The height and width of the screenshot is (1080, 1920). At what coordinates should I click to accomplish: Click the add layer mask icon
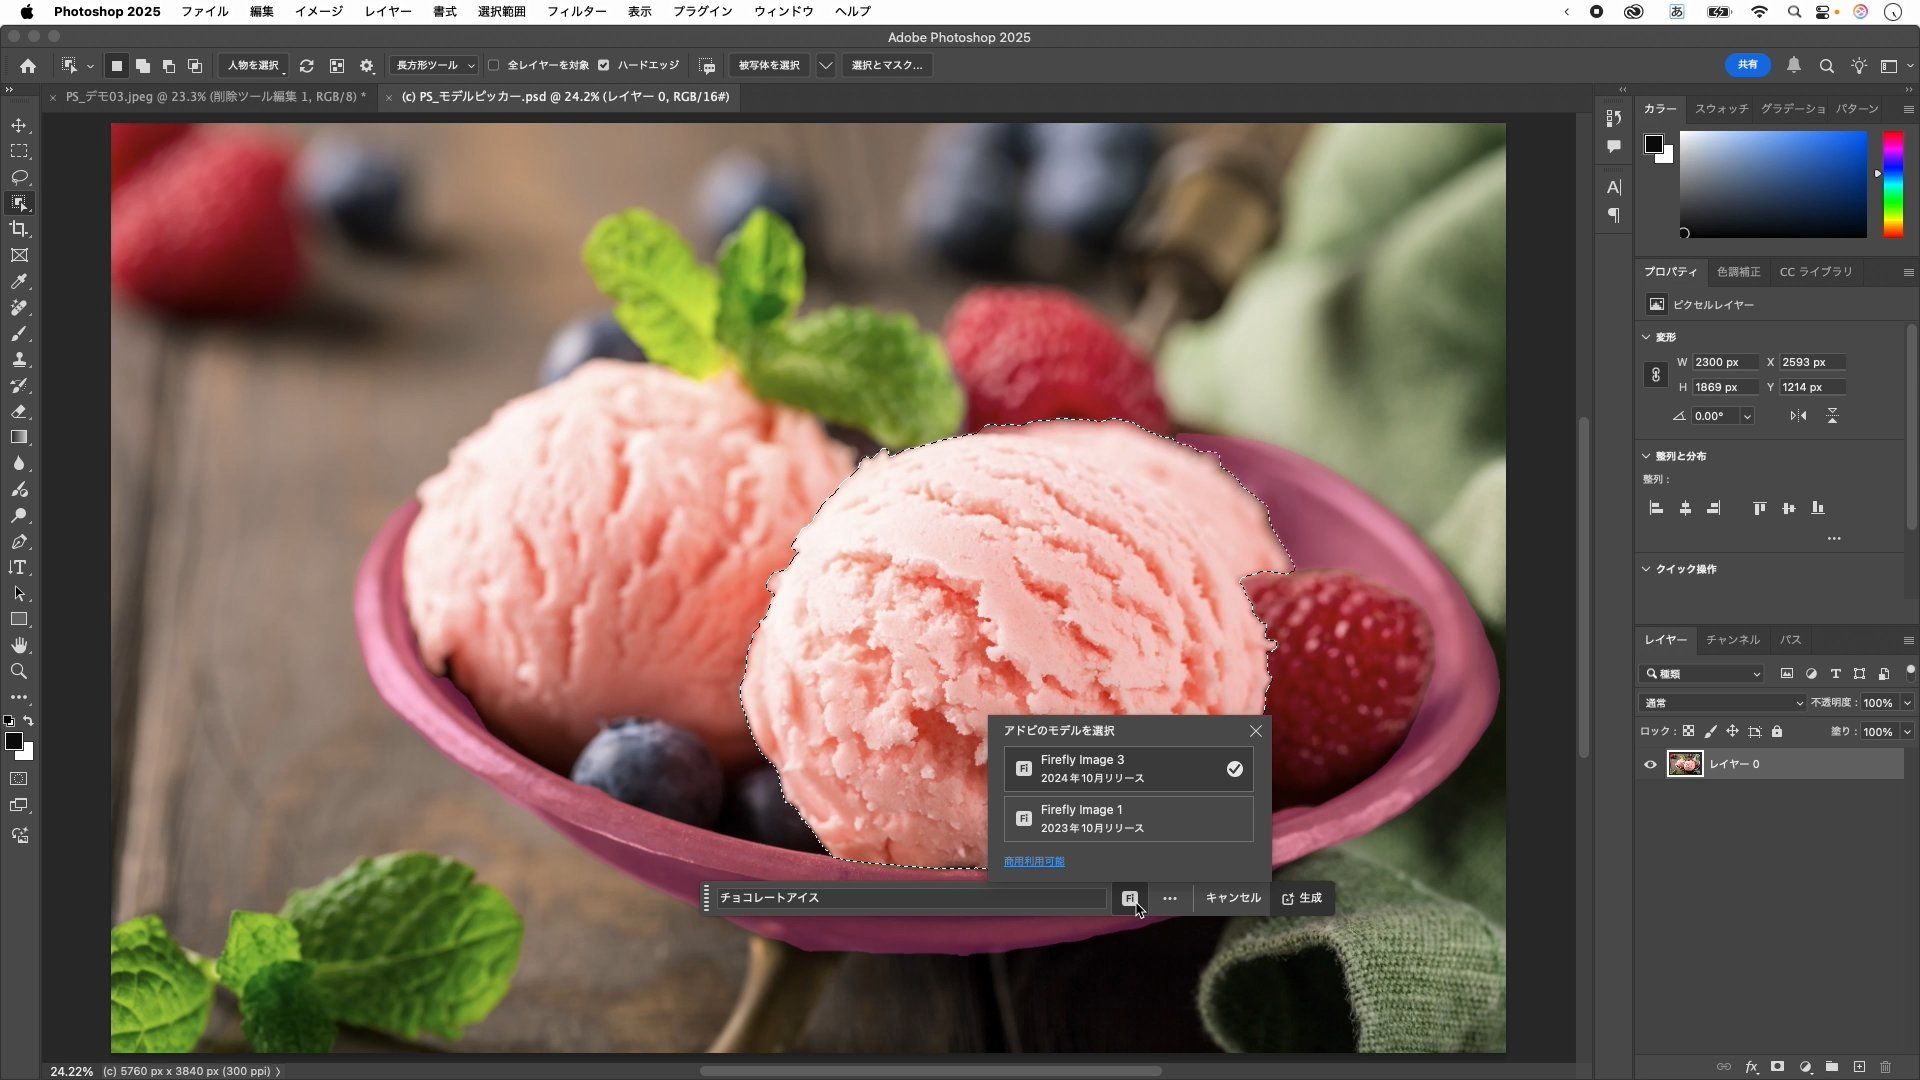coord(1777,1067)
